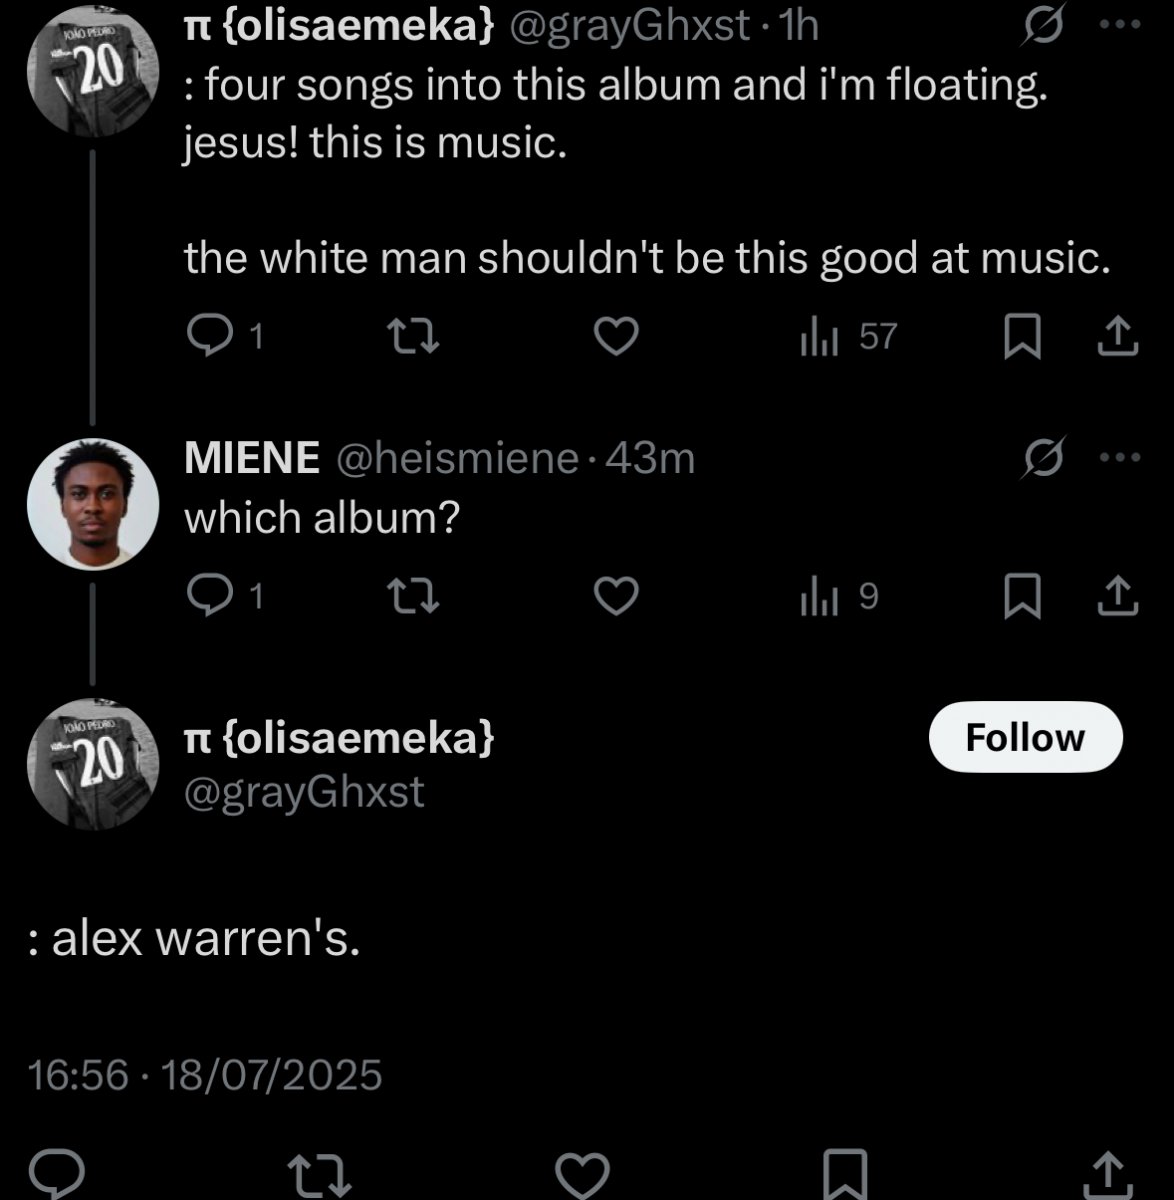Open more options on the first tweet
This screenshot has height=1200, width=1174.
click(x=1119, y=27)
